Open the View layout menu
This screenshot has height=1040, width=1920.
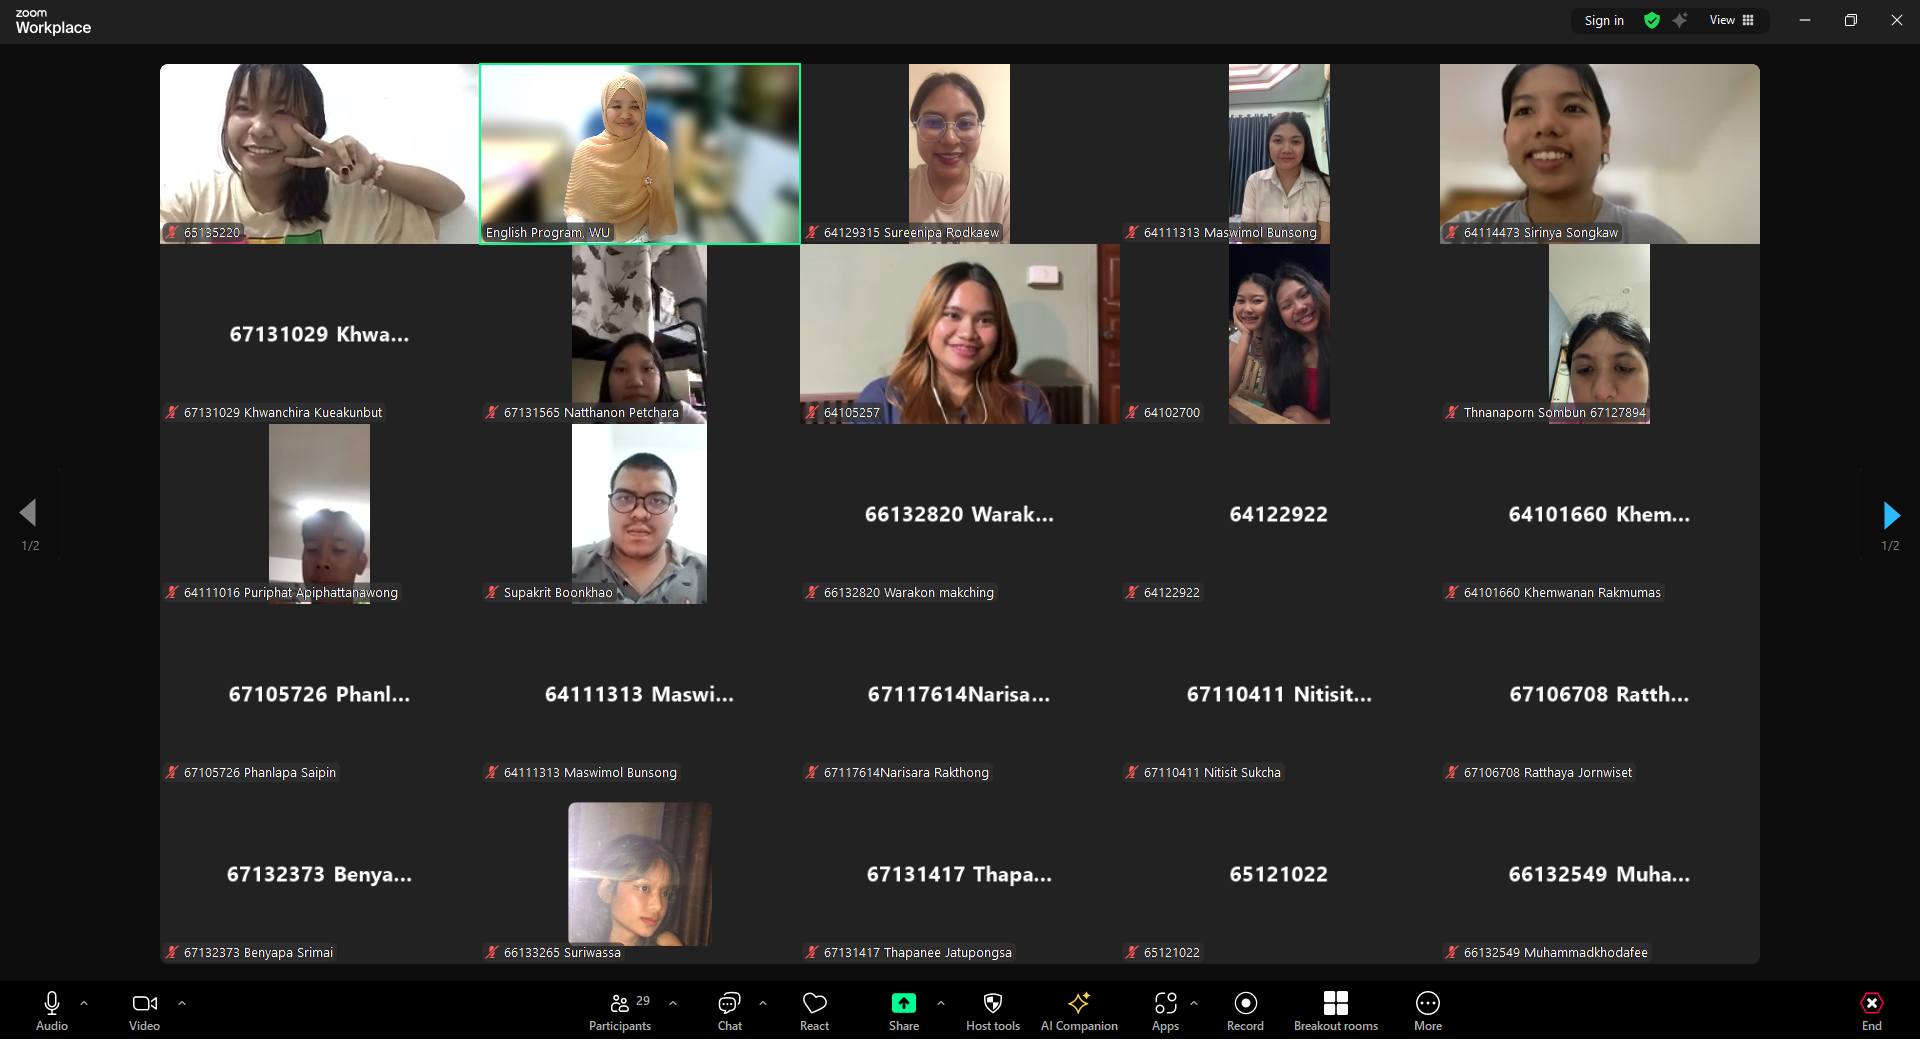click(1731, 20)
